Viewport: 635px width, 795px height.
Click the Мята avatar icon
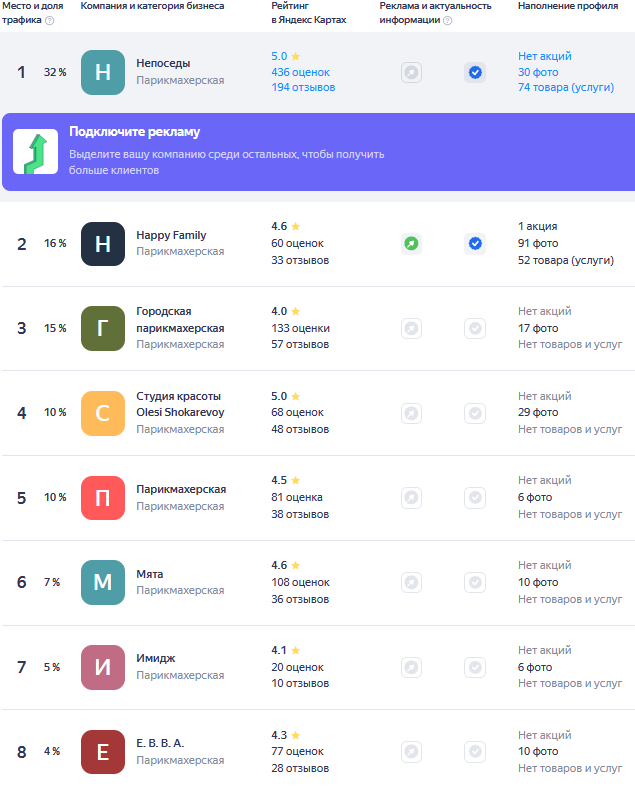tap(103, 583)
